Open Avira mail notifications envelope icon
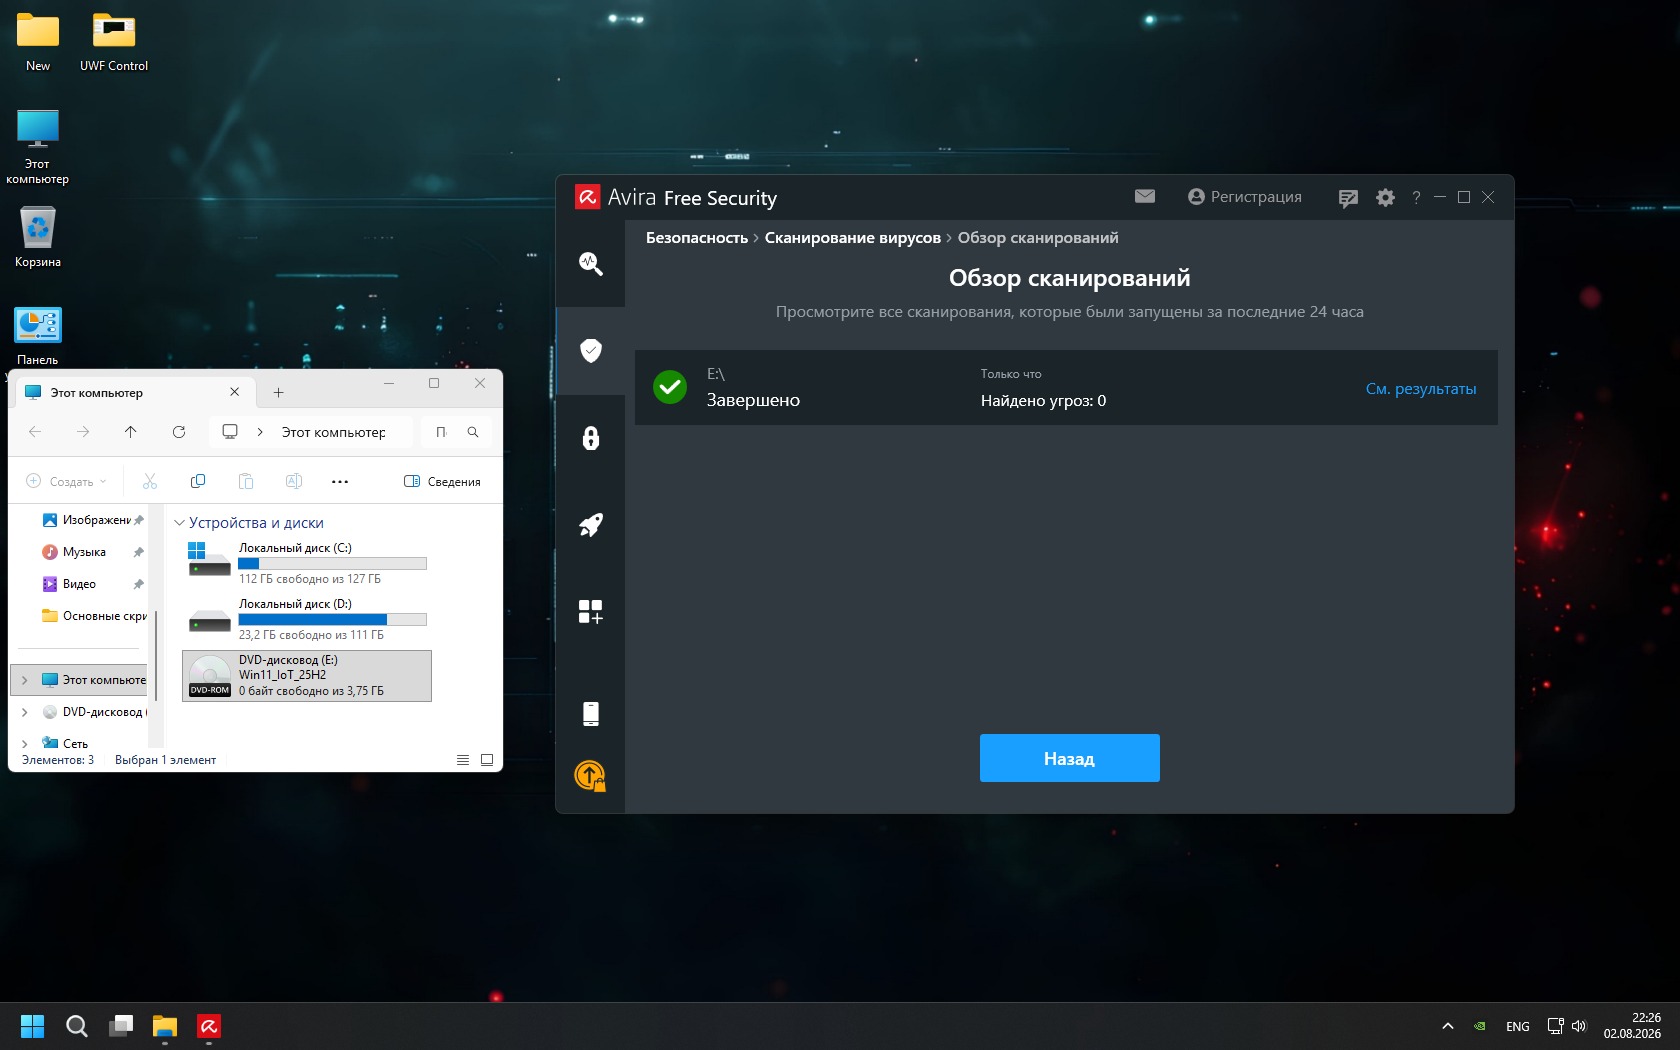Viewport: 1680px width, 1050px height. (1145, 197)
